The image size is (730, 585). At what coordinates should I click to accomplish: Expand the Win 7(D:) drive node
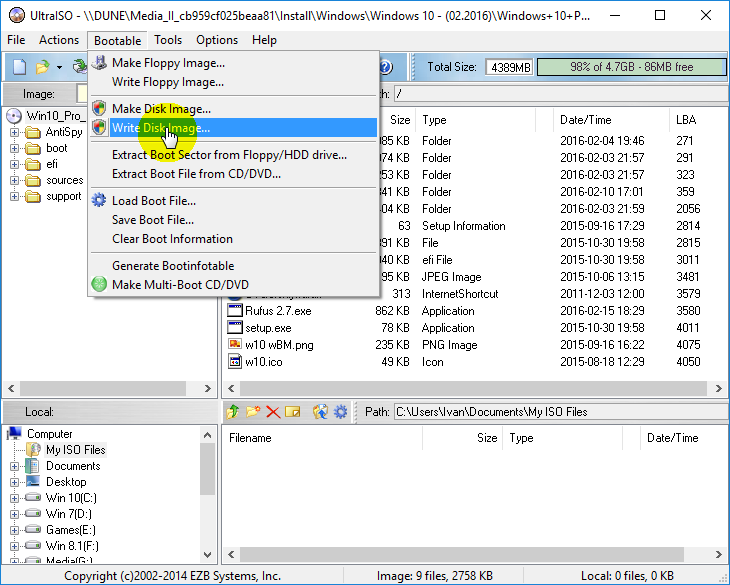[x=14, y=514]
